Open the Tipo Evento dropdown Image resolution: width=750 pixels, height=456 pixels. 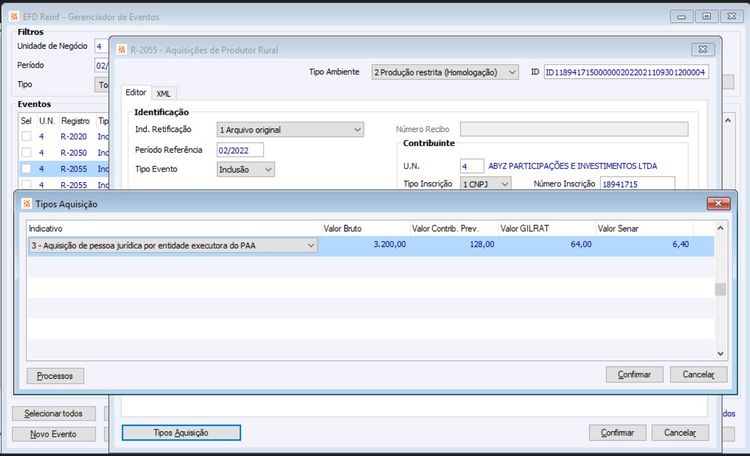(x=268, y=169)
